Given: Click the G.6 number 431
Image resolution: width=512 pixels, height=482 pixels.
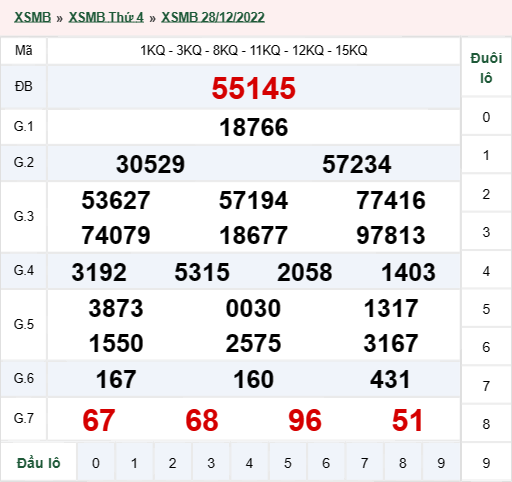Looking at the screenshot, I should point(390,379).
